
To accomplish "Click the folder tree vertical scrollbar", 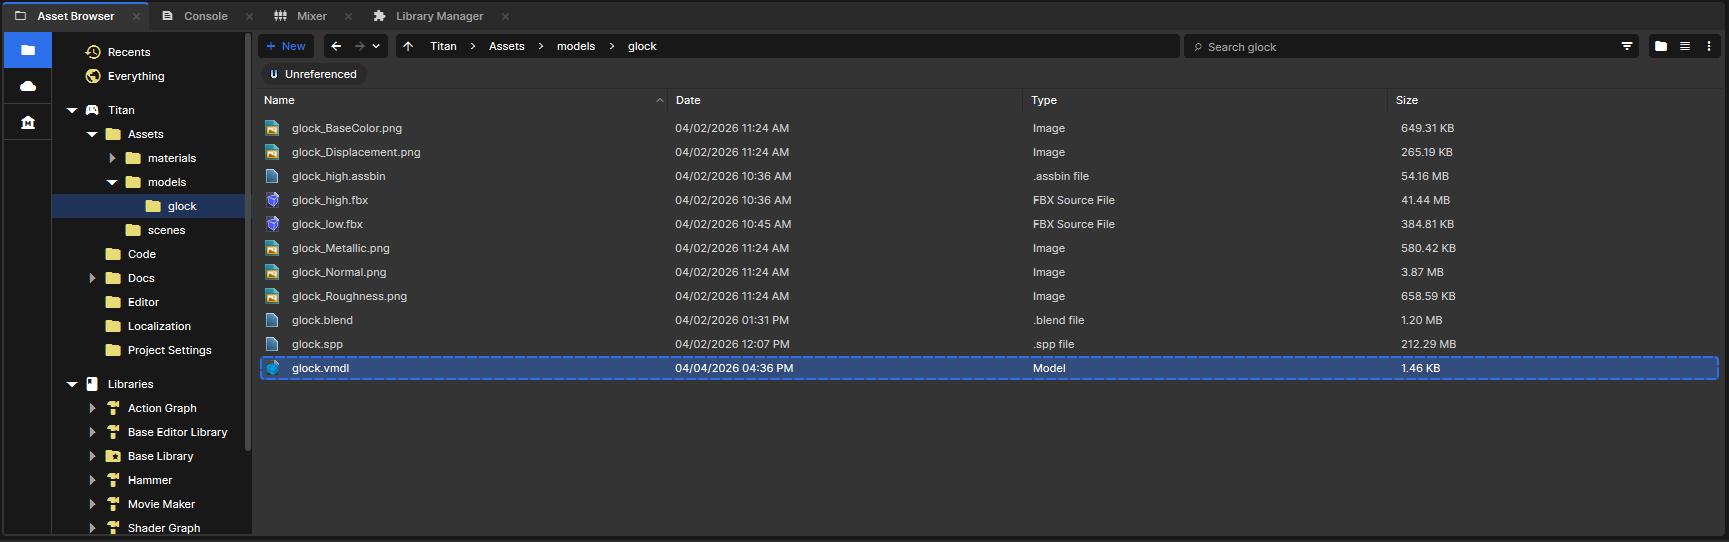I will point(248,240).
